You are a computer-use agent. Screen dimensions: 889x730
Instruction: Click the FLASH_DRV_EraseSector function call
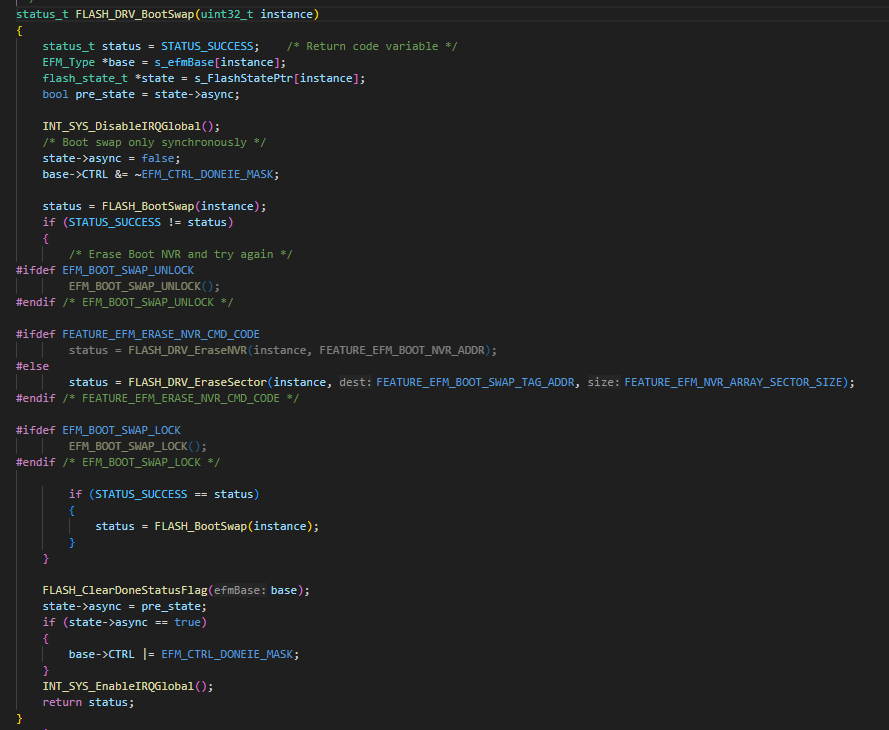pyautogui.click(x=197, y=383)
